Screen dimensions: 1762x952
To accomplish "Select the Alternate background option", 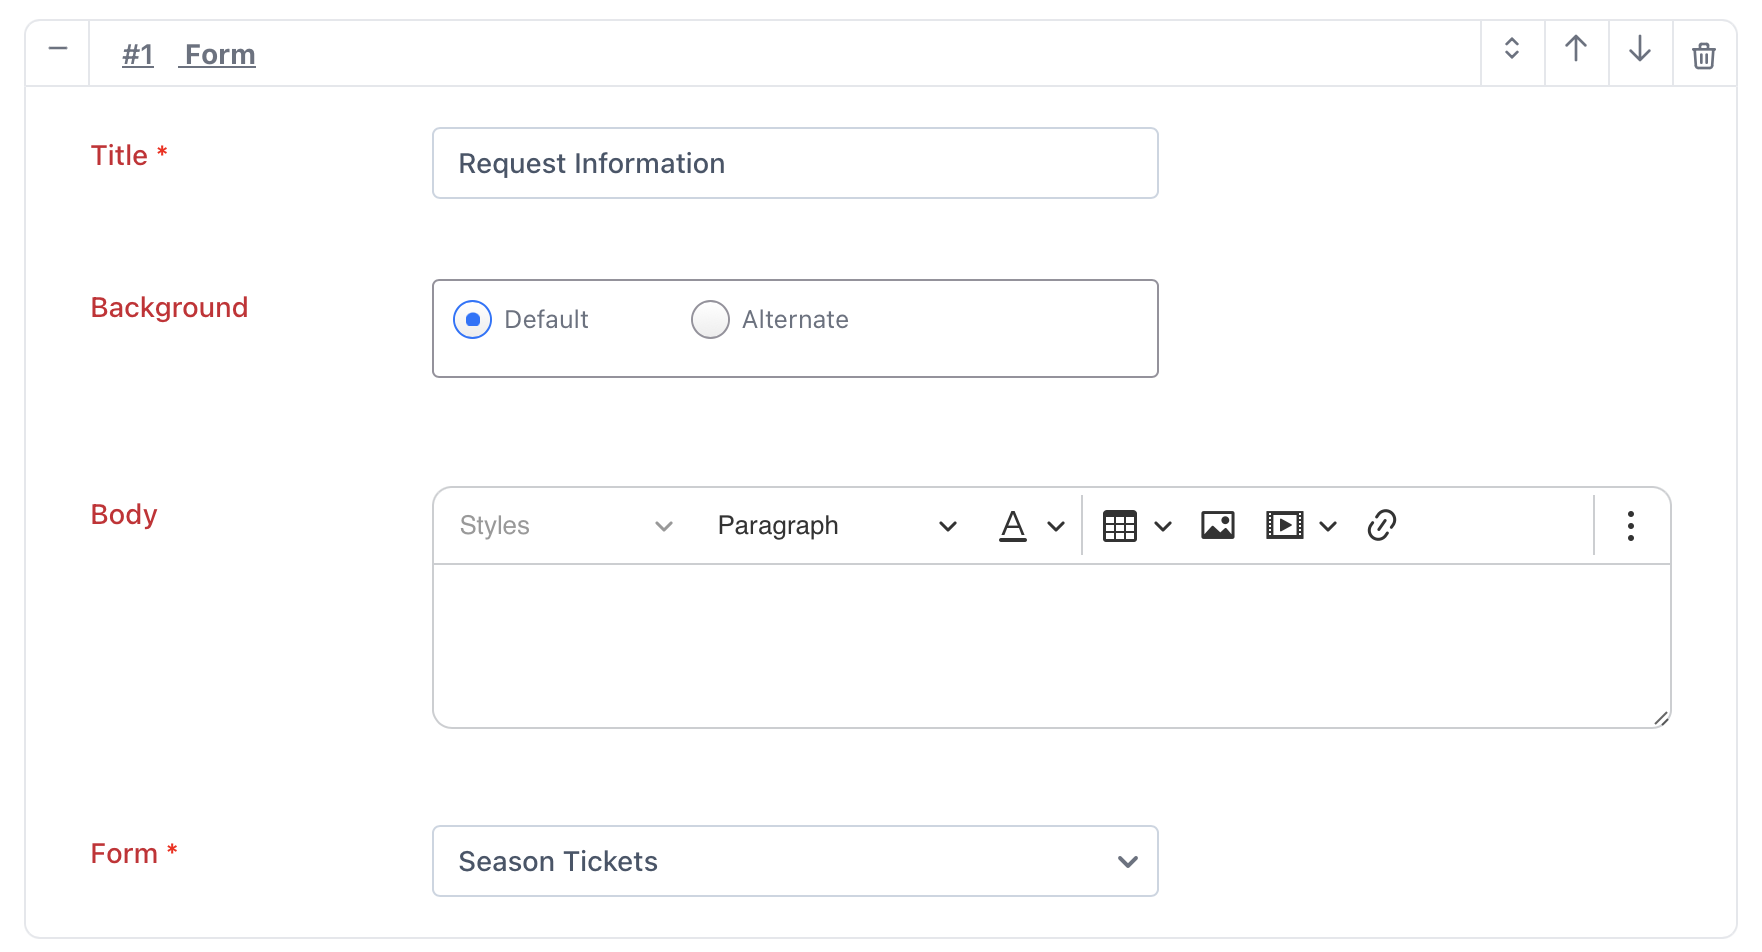I will click(710, 320).
